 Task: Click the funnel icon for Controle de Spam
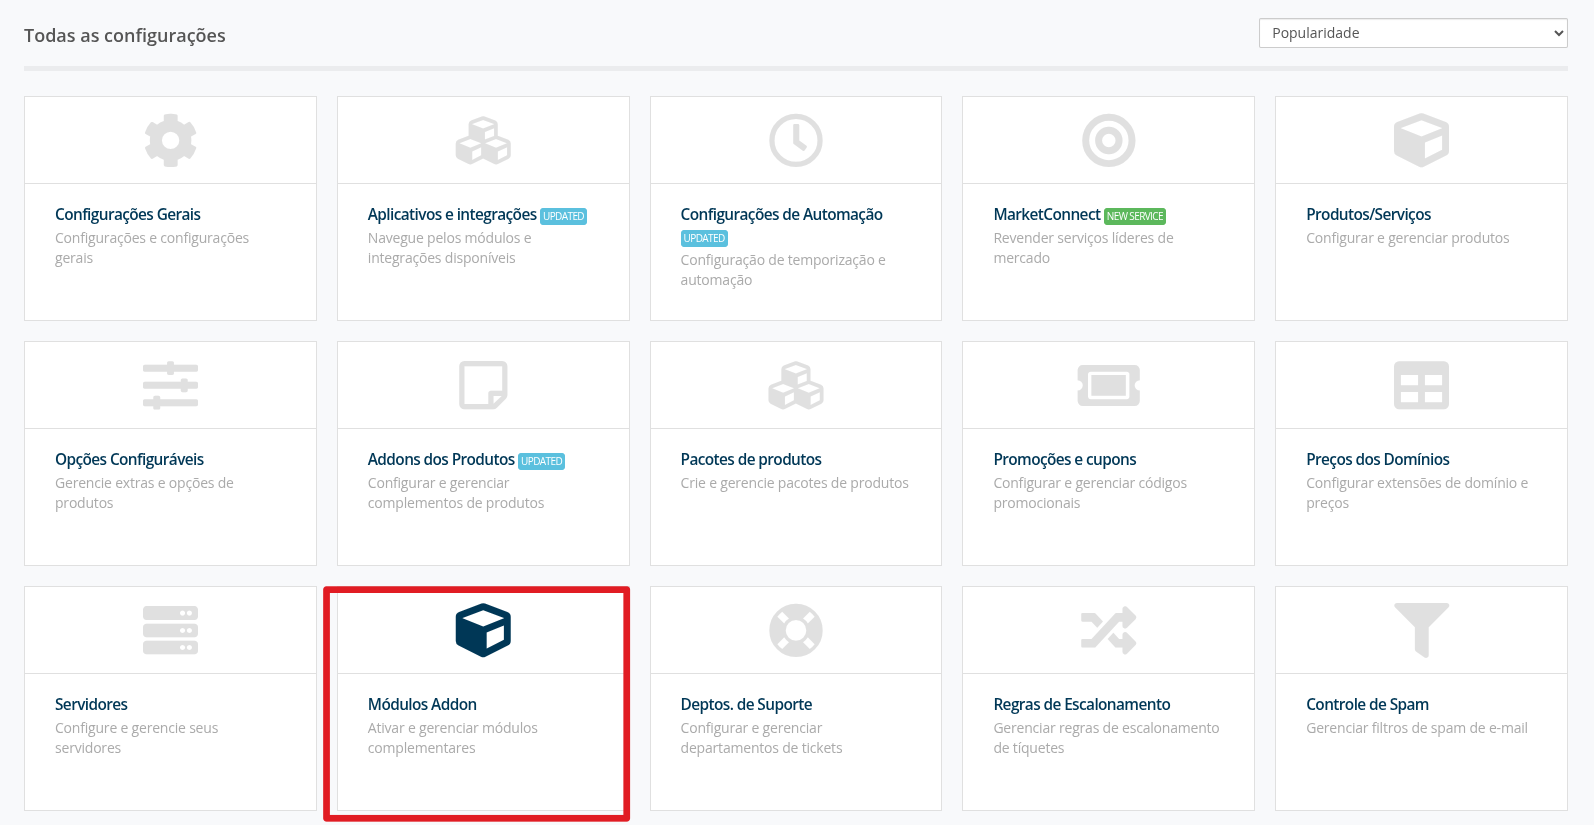(1421, 630)
